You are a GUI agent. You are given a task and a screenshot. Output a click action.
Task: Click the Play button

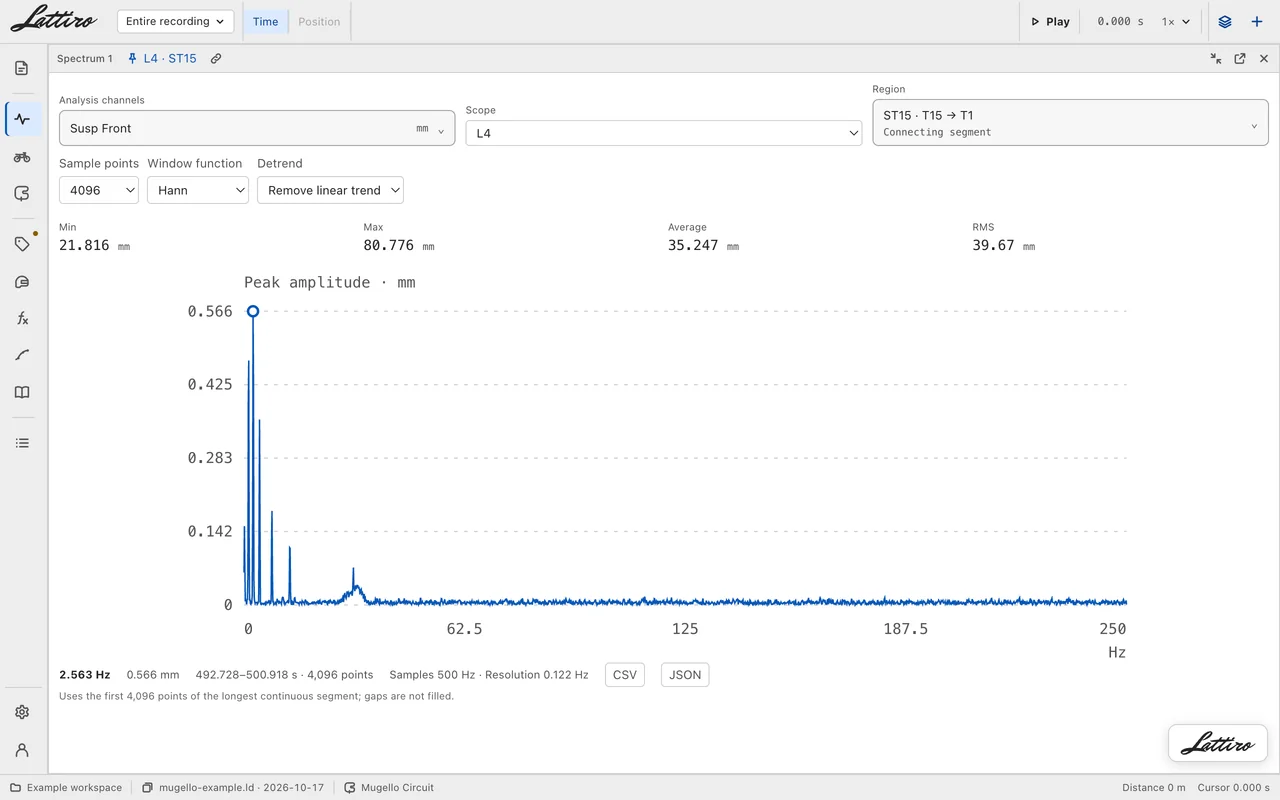coord(1050,21)
